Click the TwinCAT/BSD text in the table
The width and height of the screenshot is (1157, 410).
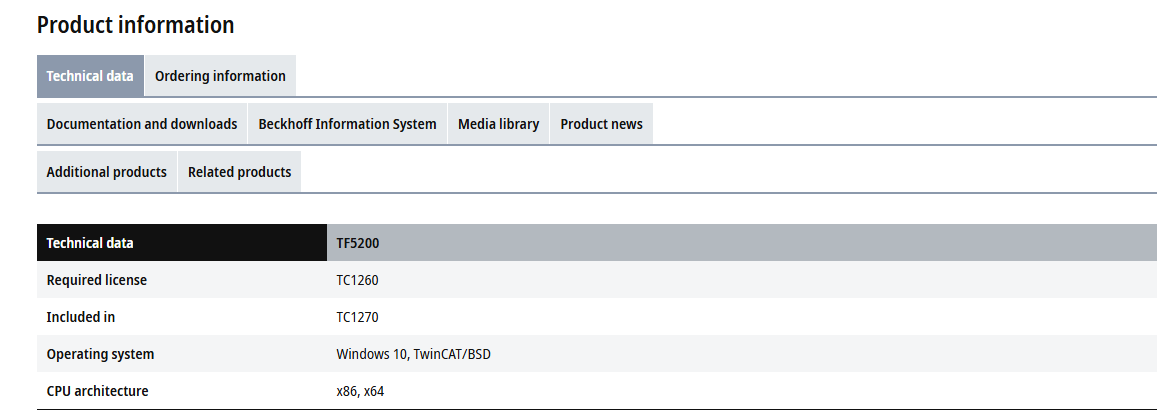coord(452,354)
